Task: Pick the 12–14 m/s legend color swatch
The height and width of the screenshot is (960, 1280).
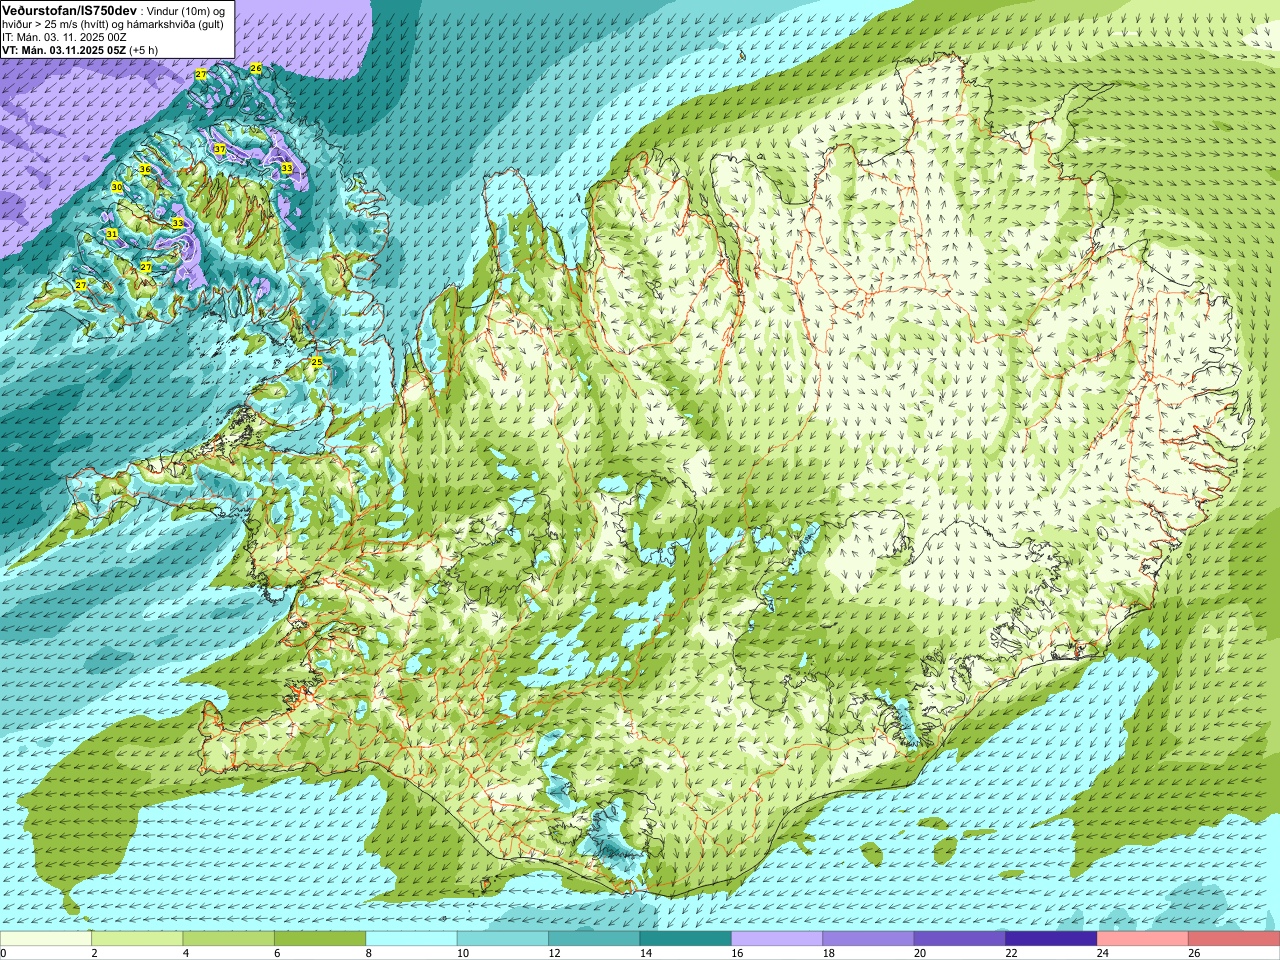Action: [595, 939]
